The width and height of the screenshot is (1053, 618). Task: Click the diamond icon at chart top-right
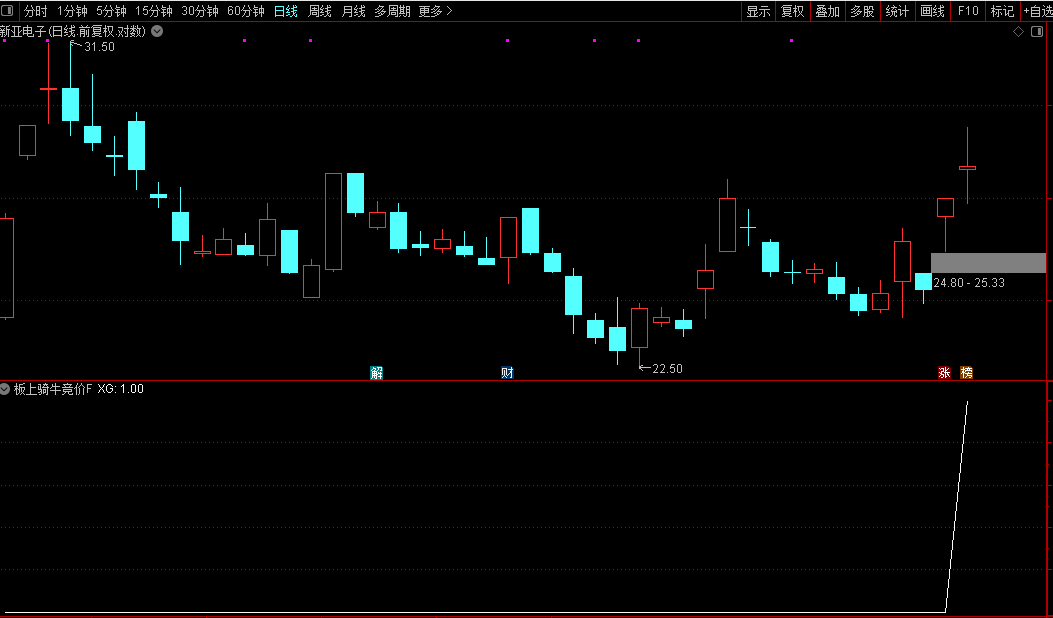click(1019, 32)
